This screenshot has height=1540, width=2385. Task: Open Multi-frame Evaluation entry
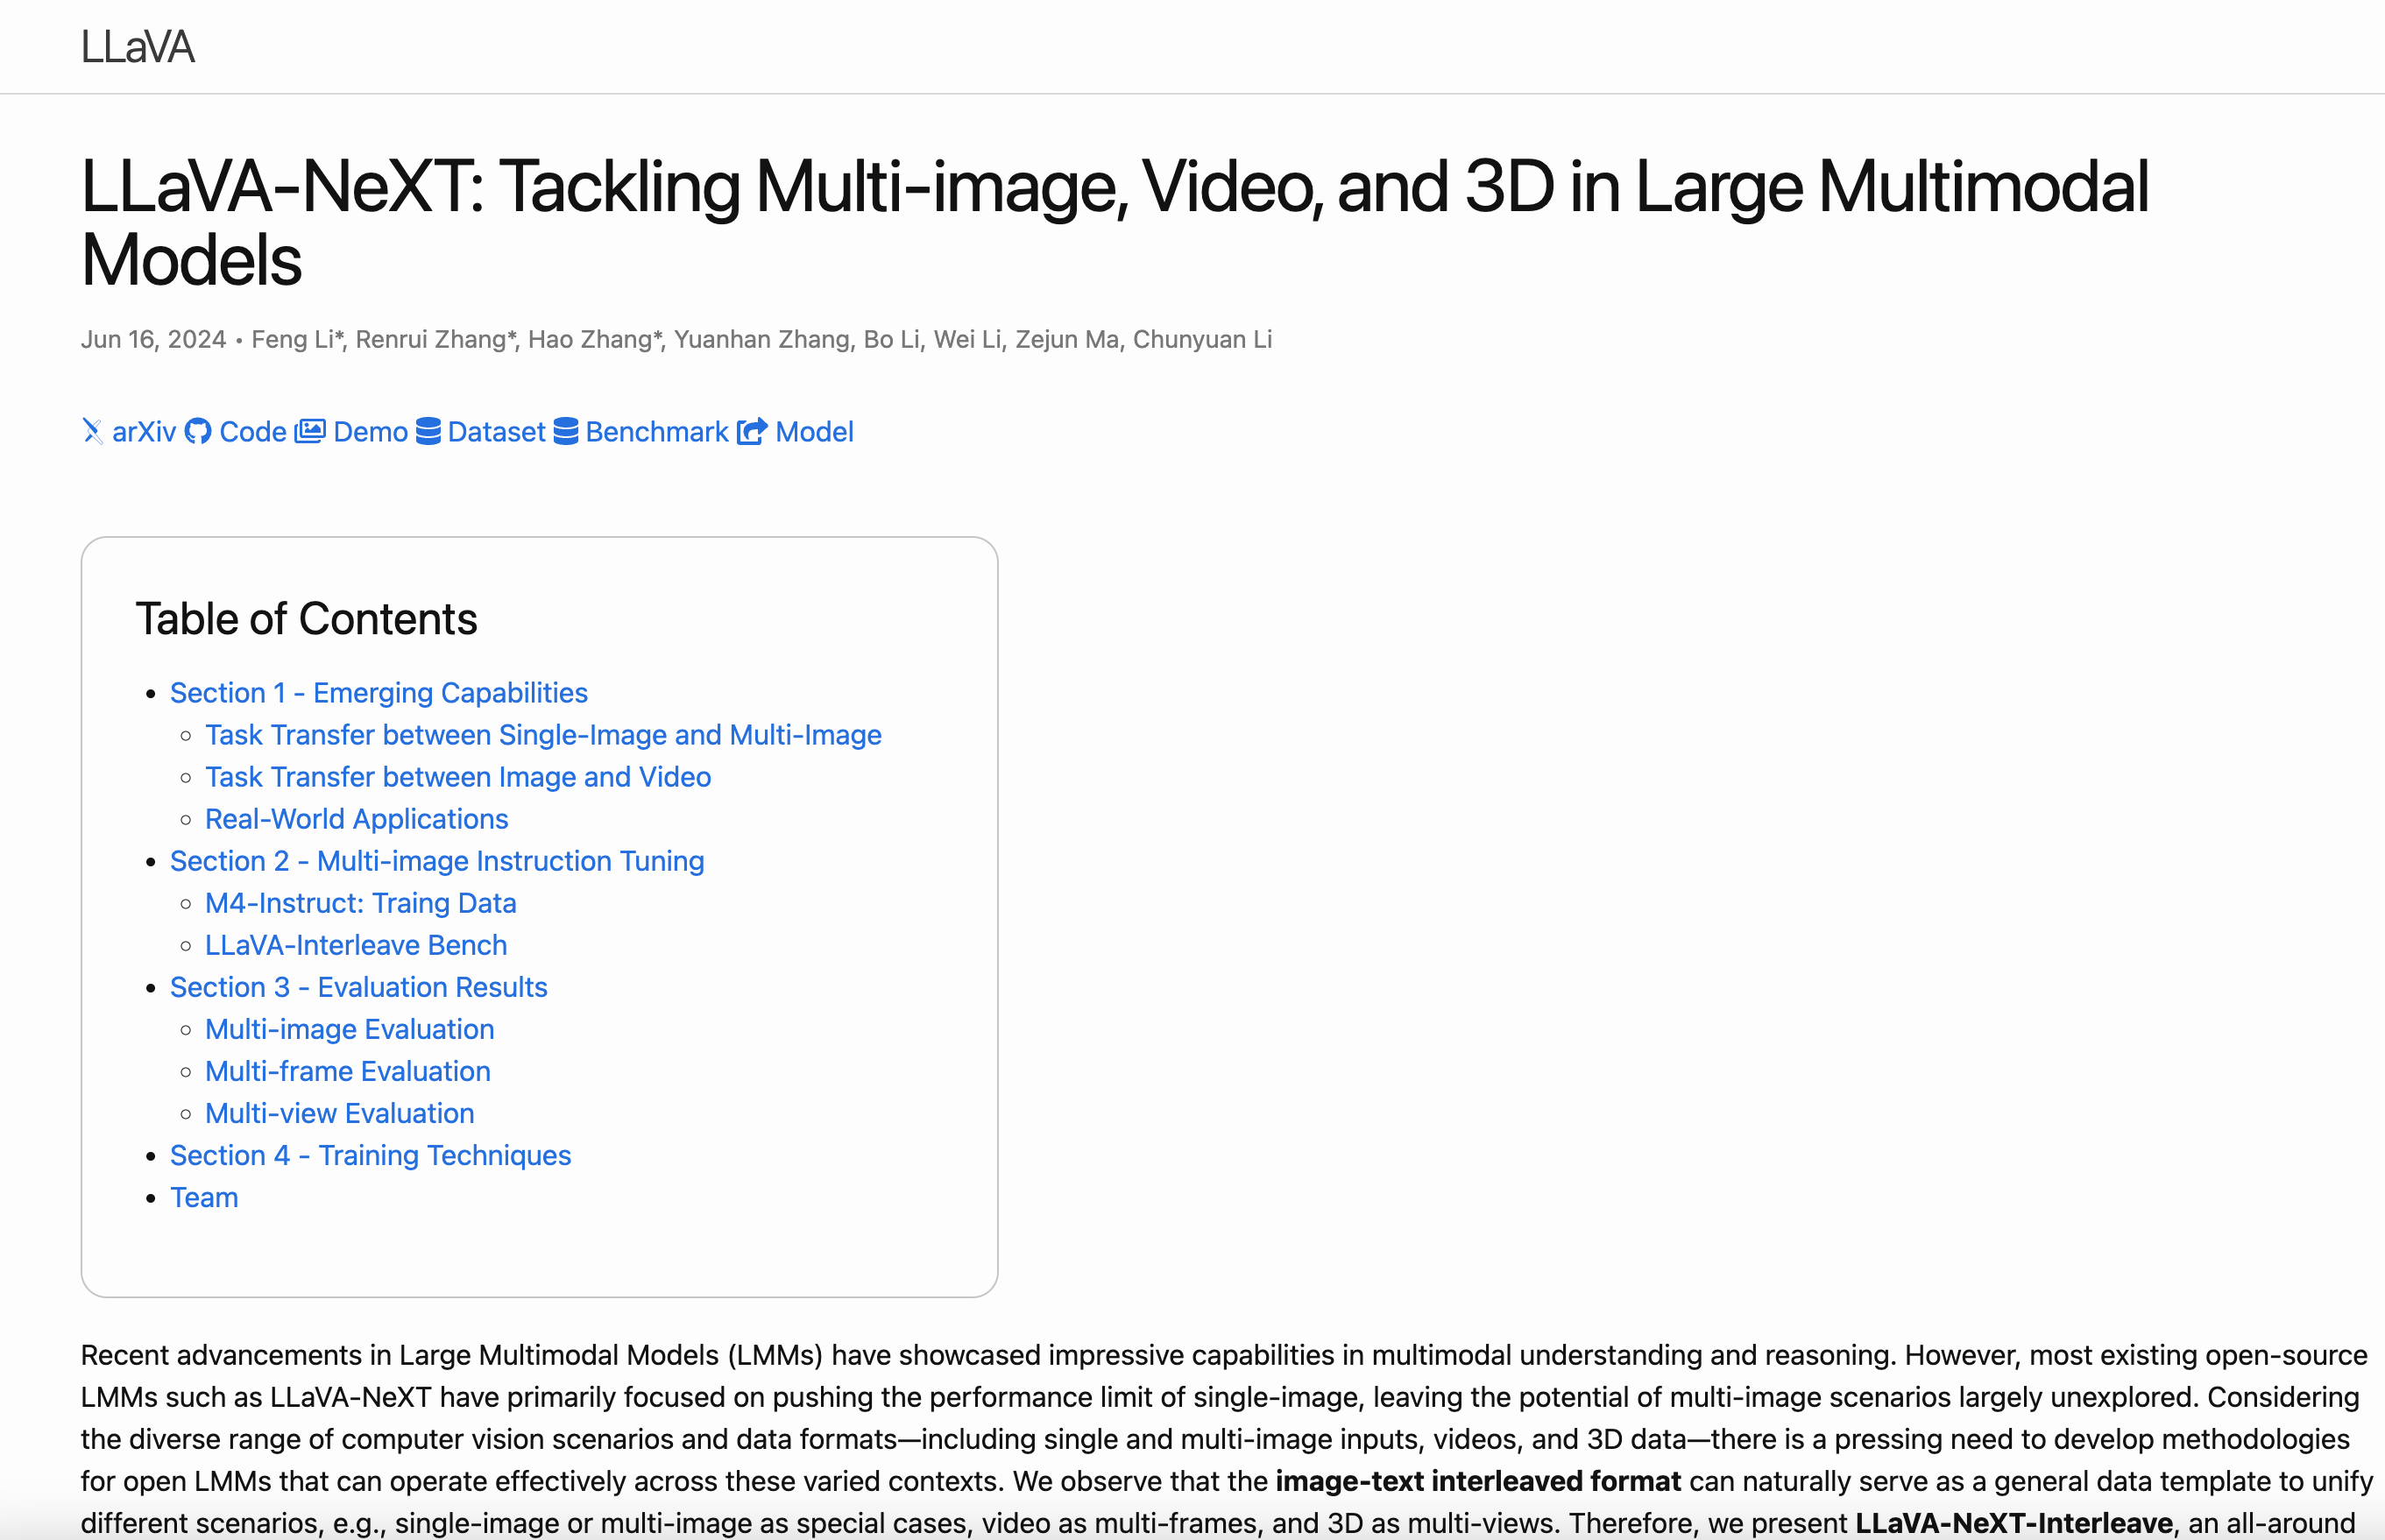point(348,1070)
